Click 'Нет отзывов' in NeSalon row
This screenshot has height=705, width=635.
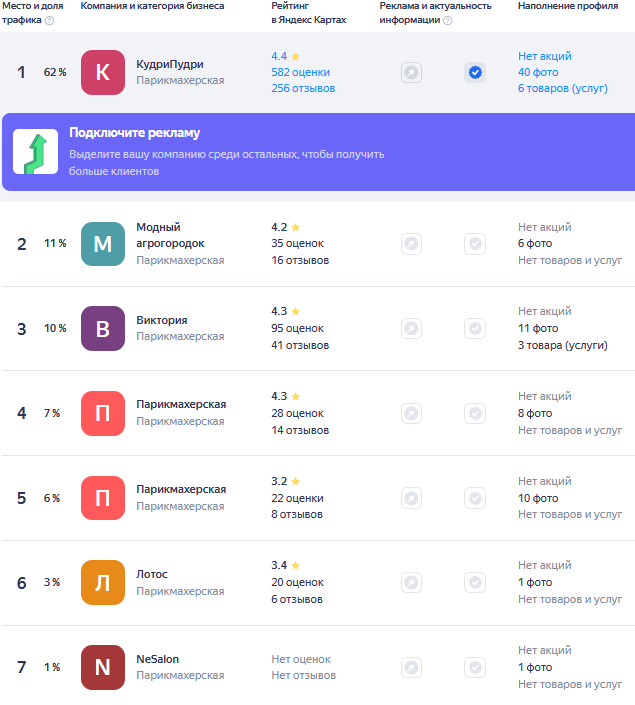coord(304,675)
